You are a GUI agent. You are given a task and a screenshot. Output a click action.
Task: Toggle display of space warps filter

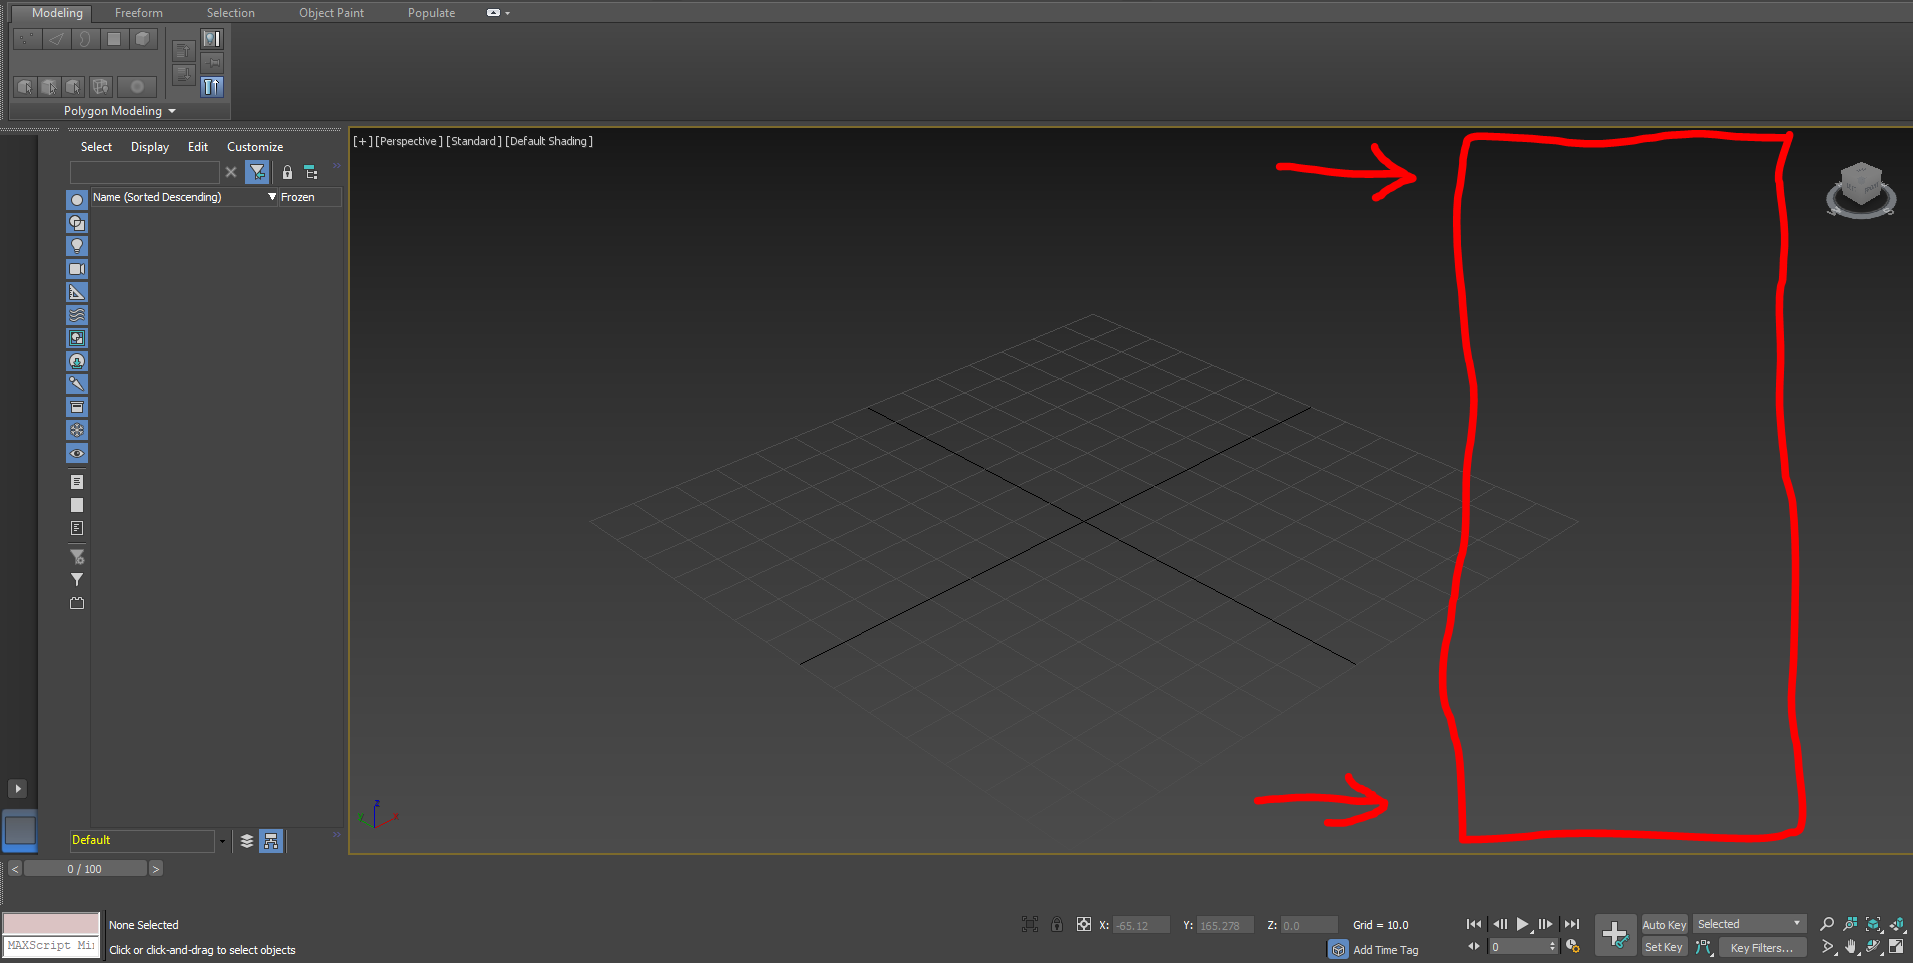point(77,314)
